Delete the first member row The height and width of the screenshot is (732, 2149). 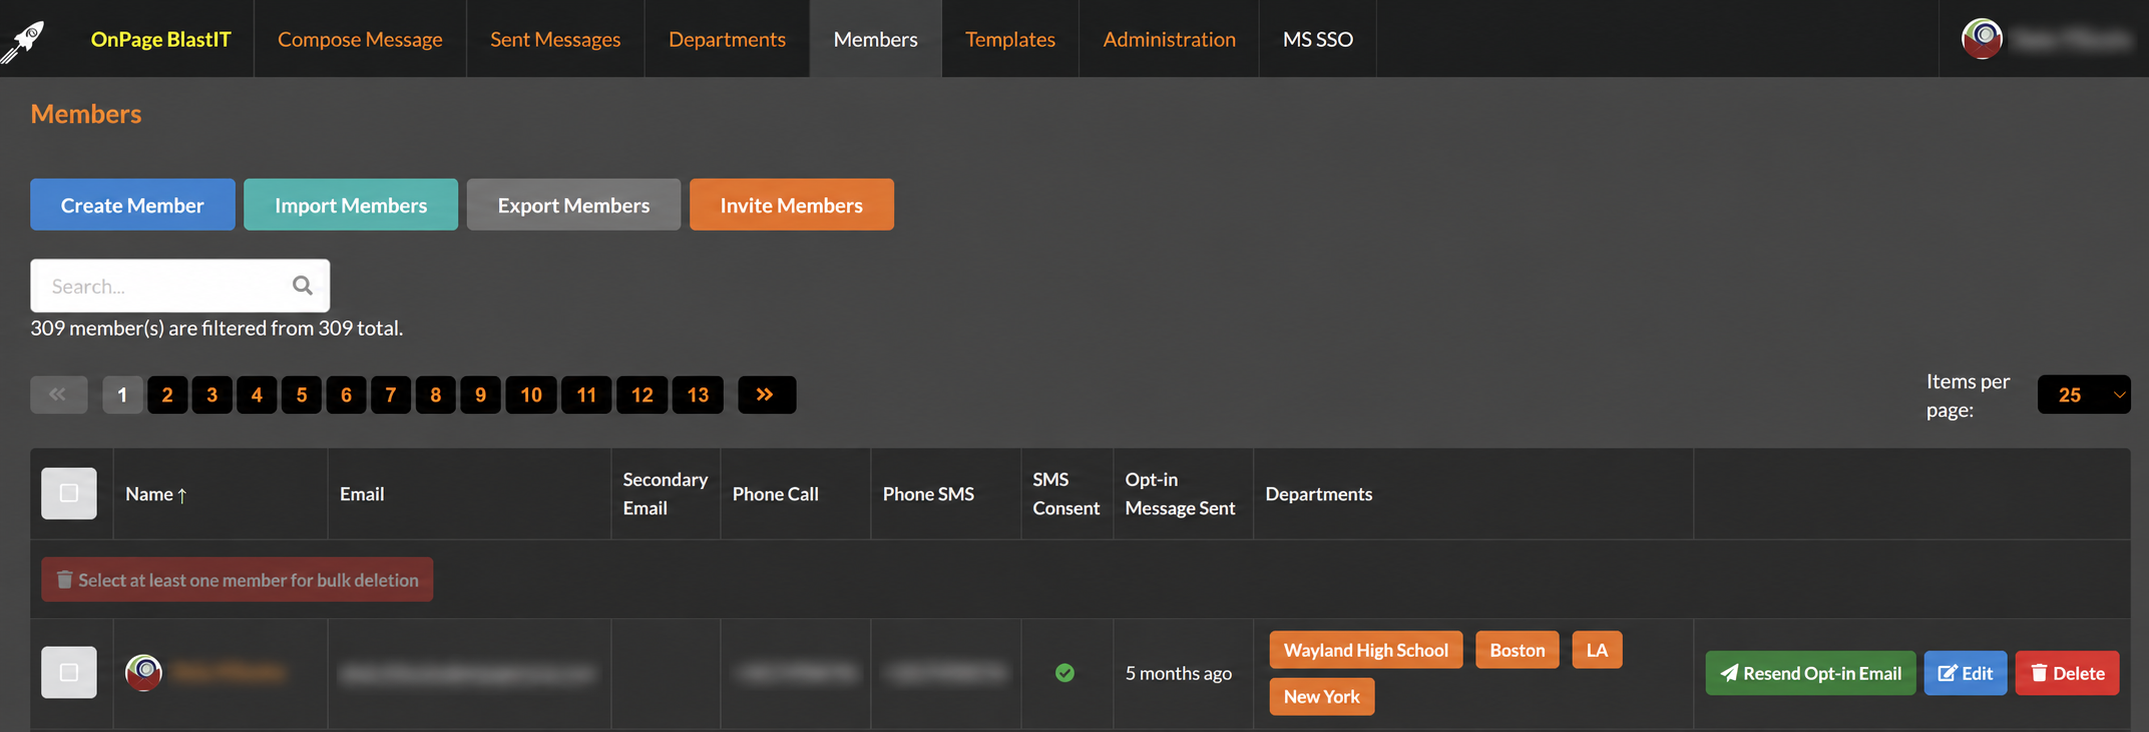pyautogui.click(x=2068, y=673)
